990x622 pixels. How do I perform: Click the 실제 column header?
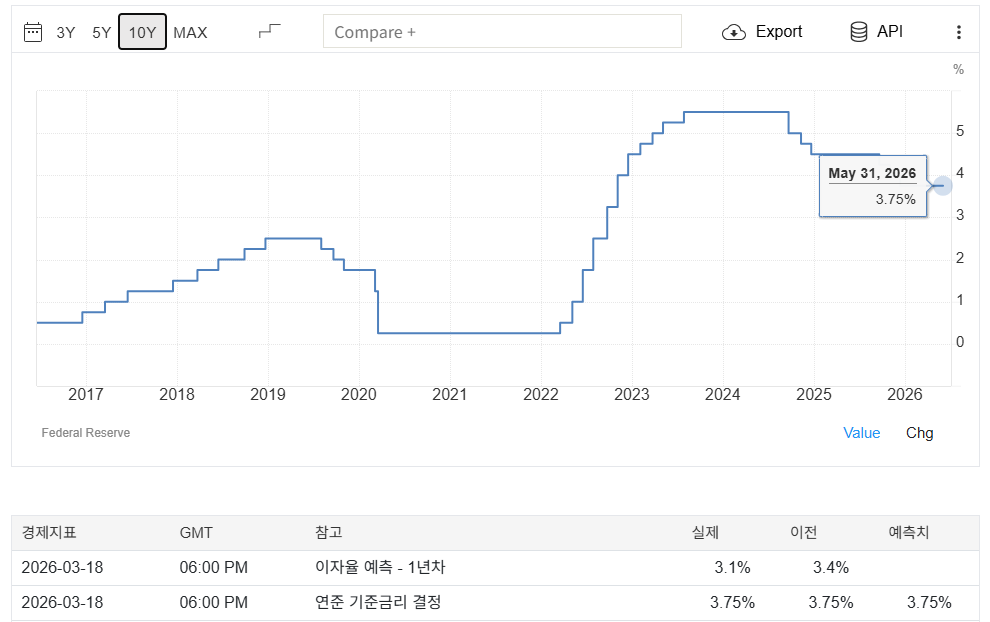(705, 532)
